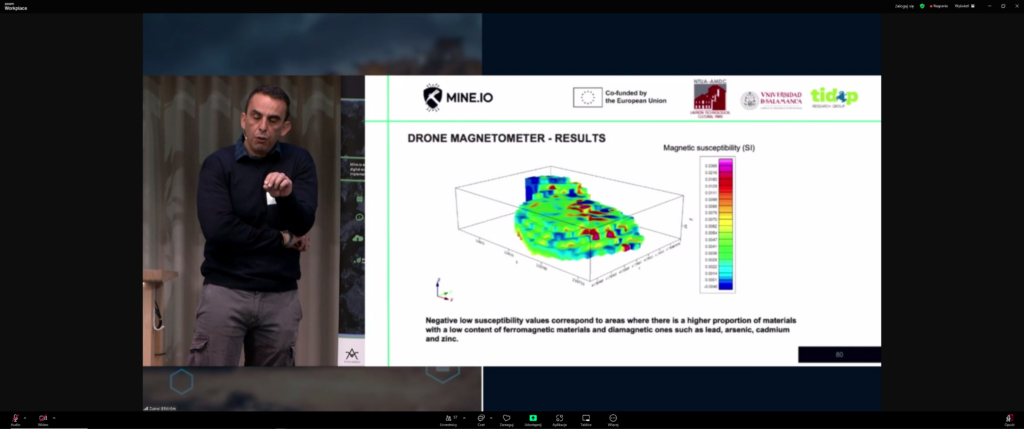Click the Opuść leave meeting icon

pos(1008,417)
